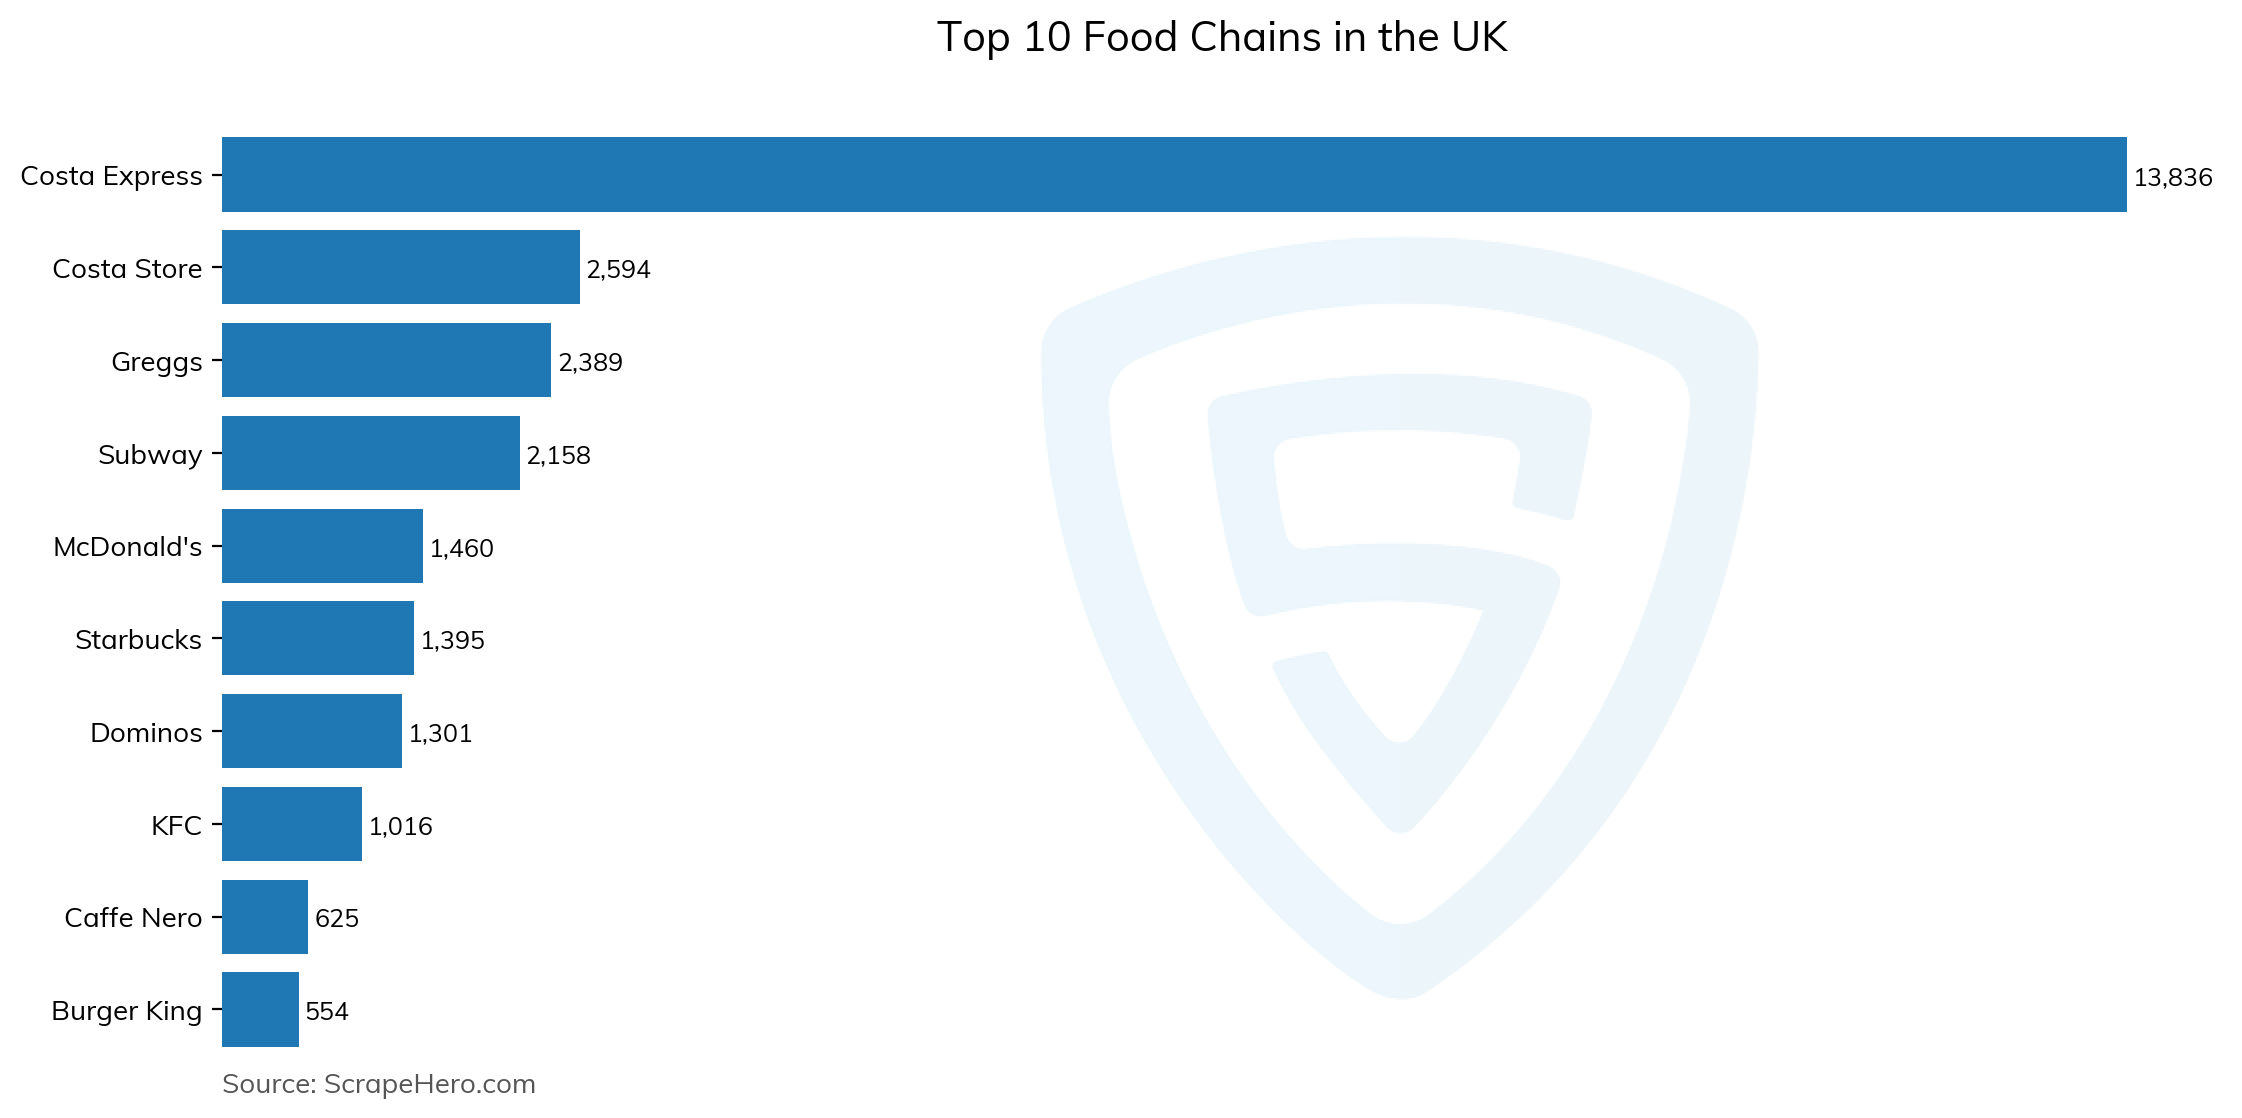Image resolution: width=2242 pixels, height=1118 pixels.
Task: Select the Starbucks bar
Action: (318, 638)
